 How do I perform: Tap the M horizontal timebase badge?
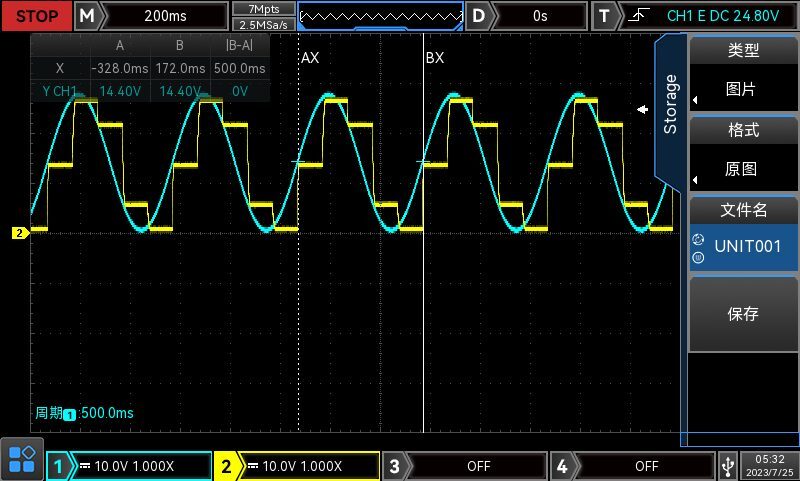coord(87,16)
